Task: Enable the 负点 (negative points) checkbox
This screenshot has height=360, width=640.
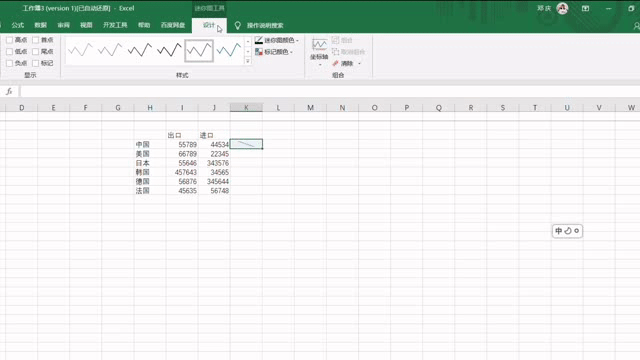Action: tap(9, 63)
